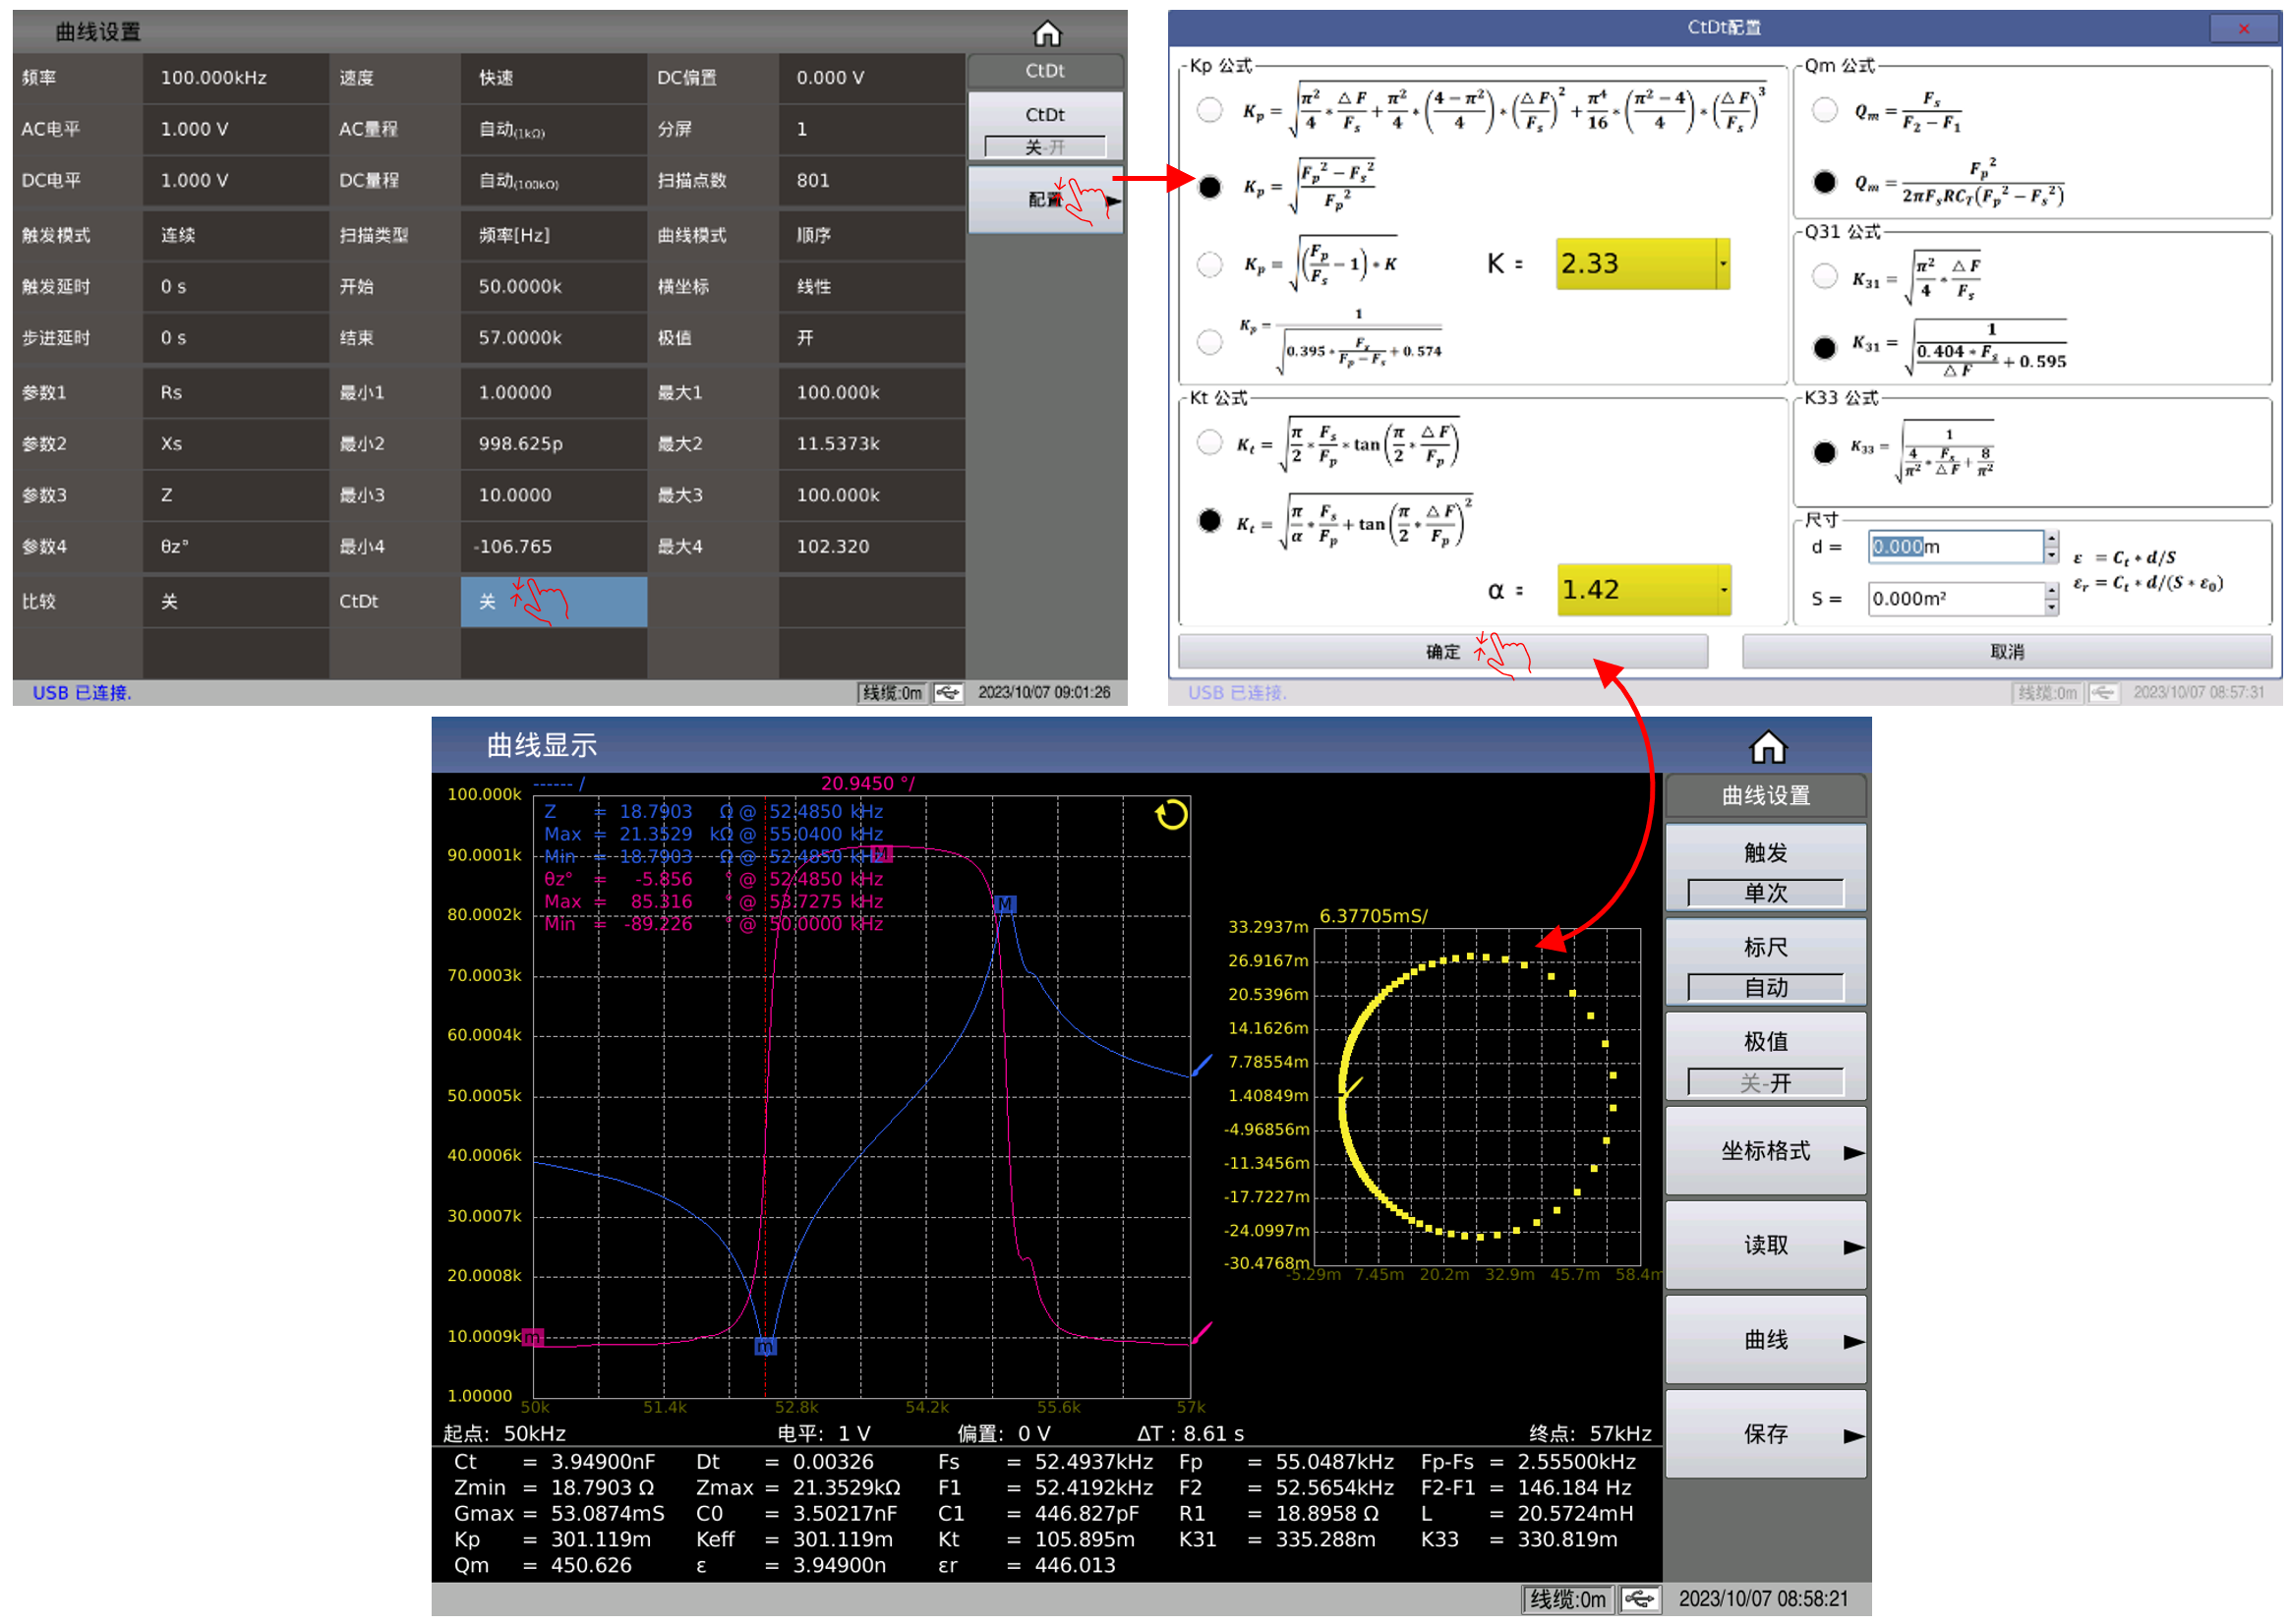Click the min marker m on blue curve
This screenshot has height=1624, width=2289.
764,1346
